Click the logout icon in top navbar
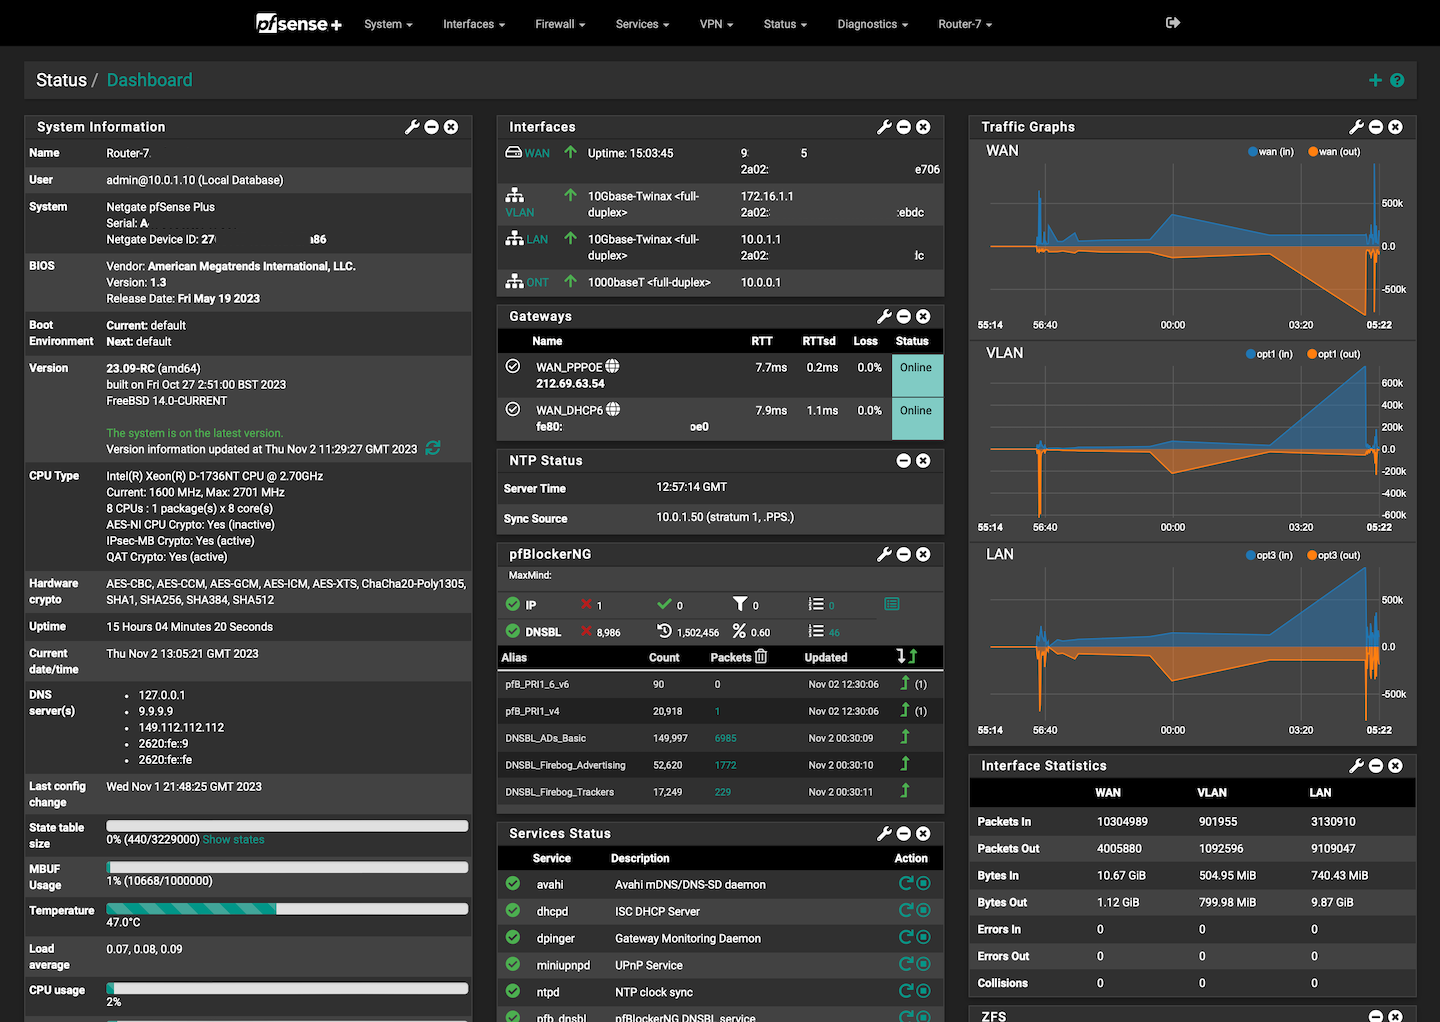Viewport: 1440px width, 1022px height. coord(1173,23)
